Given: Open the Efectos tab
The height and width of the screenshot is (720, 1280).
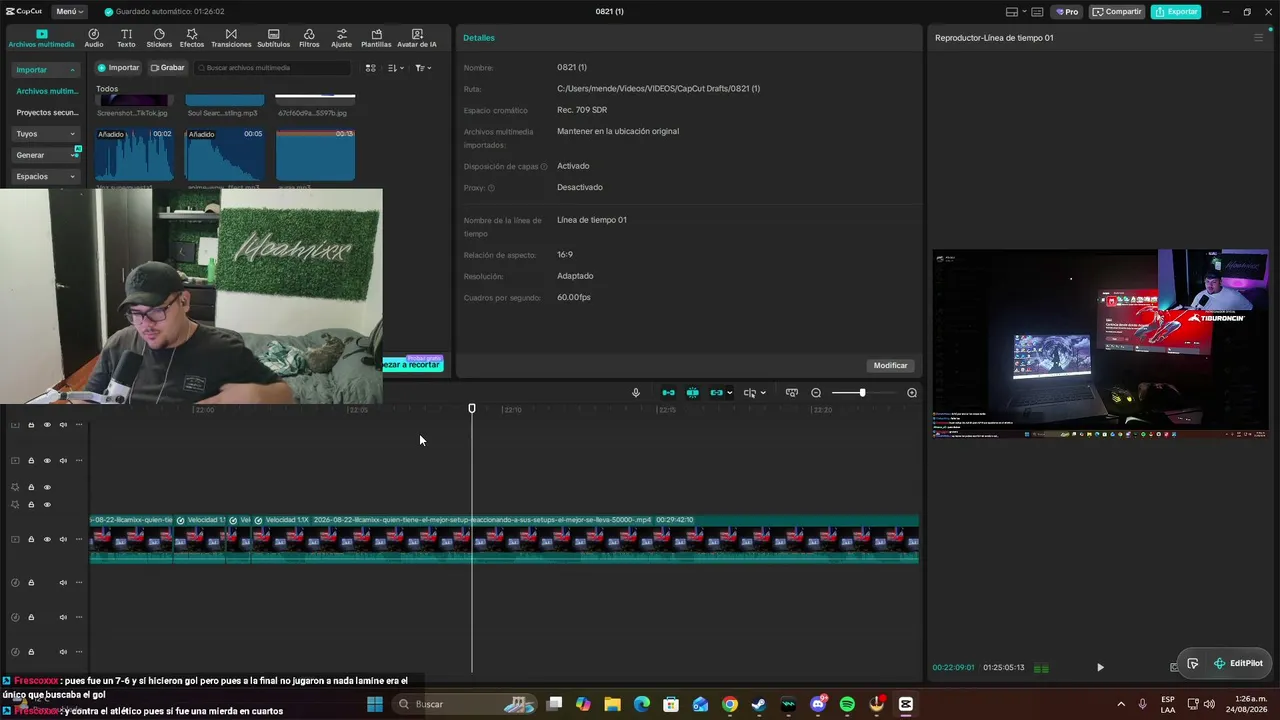Looking at the screenshot, I should pyautogui.click(x=192, y=38).
